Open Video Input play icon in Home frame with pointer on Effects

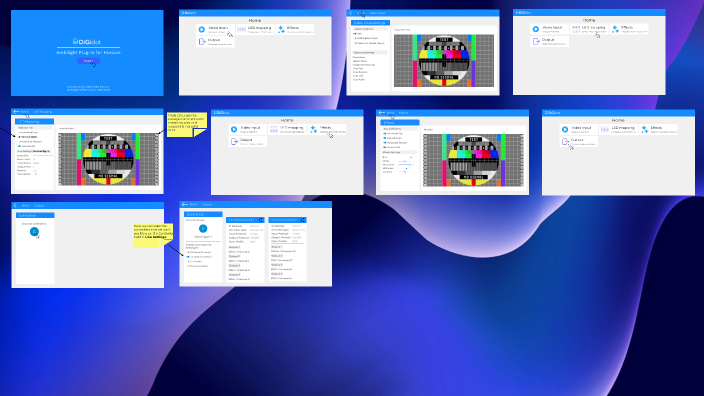click(234, 129)
